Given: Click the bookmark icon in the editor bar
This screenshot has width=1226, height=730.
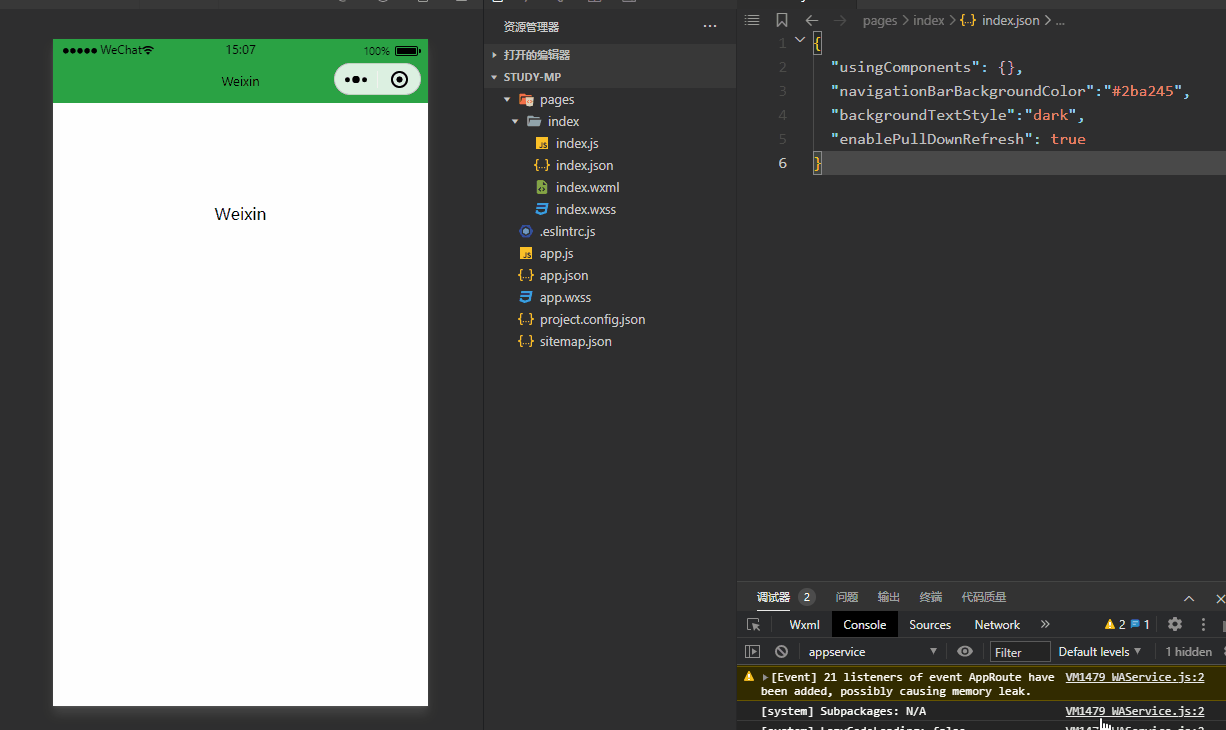Looking at the screenshot, I should 782,20.
